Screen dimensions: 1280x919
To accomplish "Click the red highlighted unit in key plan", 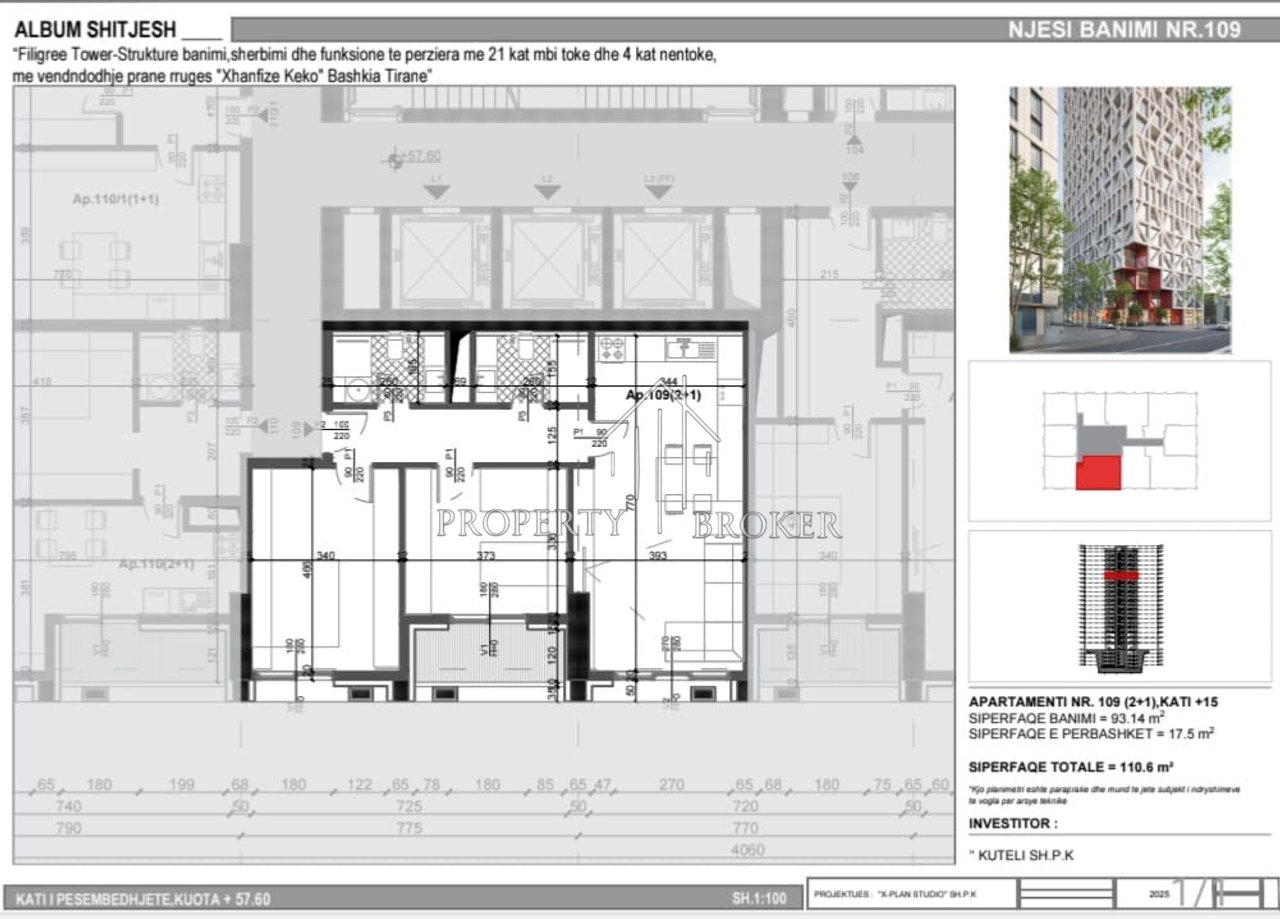I will pyautogui.click(x=1098, y=472).
